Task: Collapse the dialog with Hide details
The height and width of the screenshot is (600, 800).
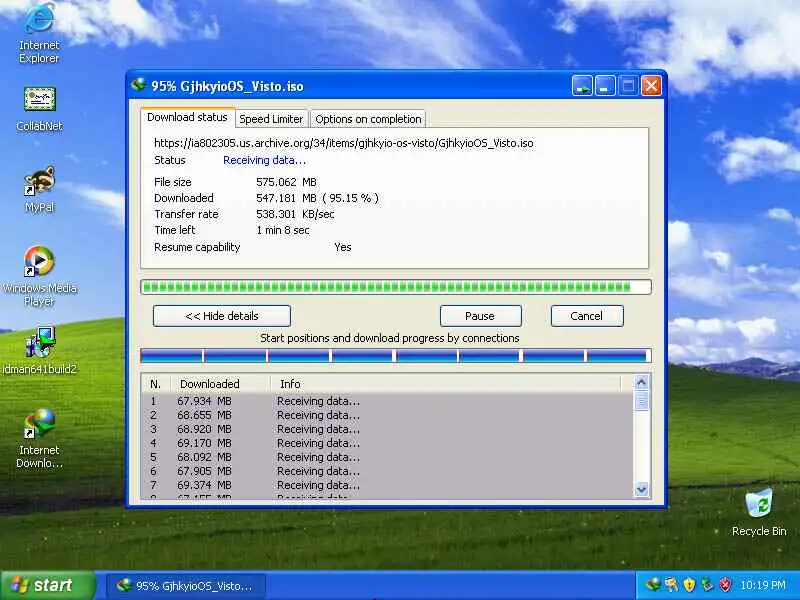Action: tap(222, 316)
